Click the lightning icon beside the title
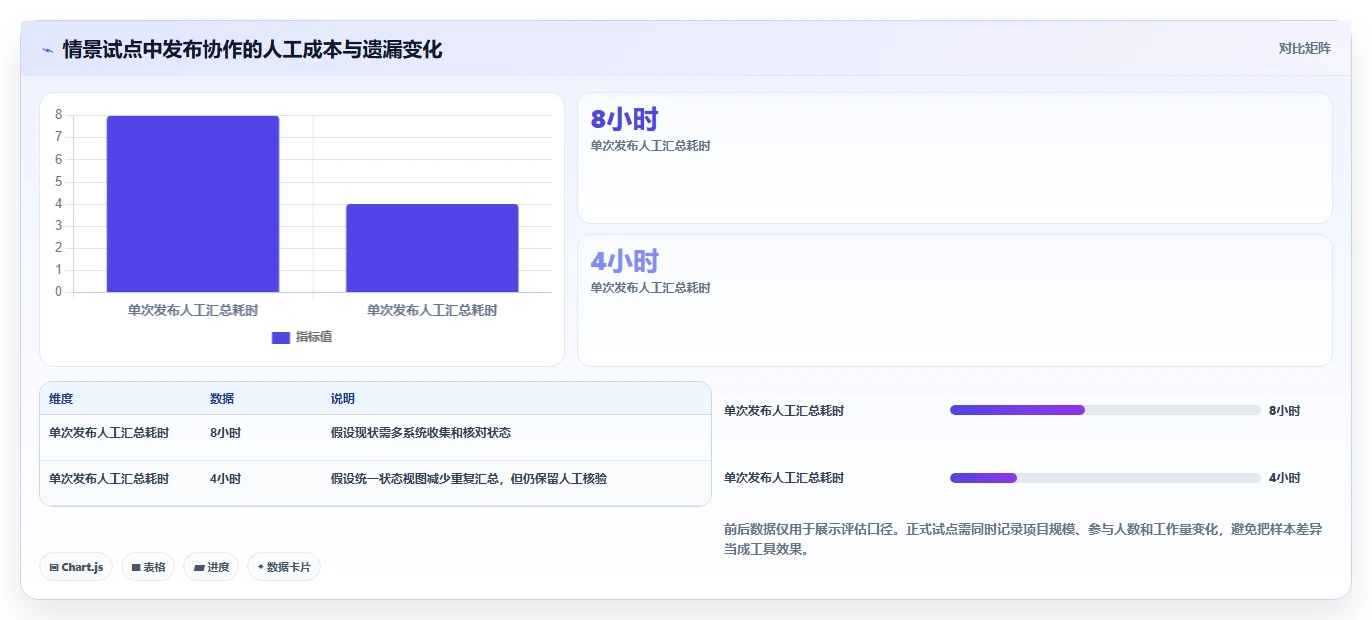The image size is (1372, 620). click(x=48, y=50)
